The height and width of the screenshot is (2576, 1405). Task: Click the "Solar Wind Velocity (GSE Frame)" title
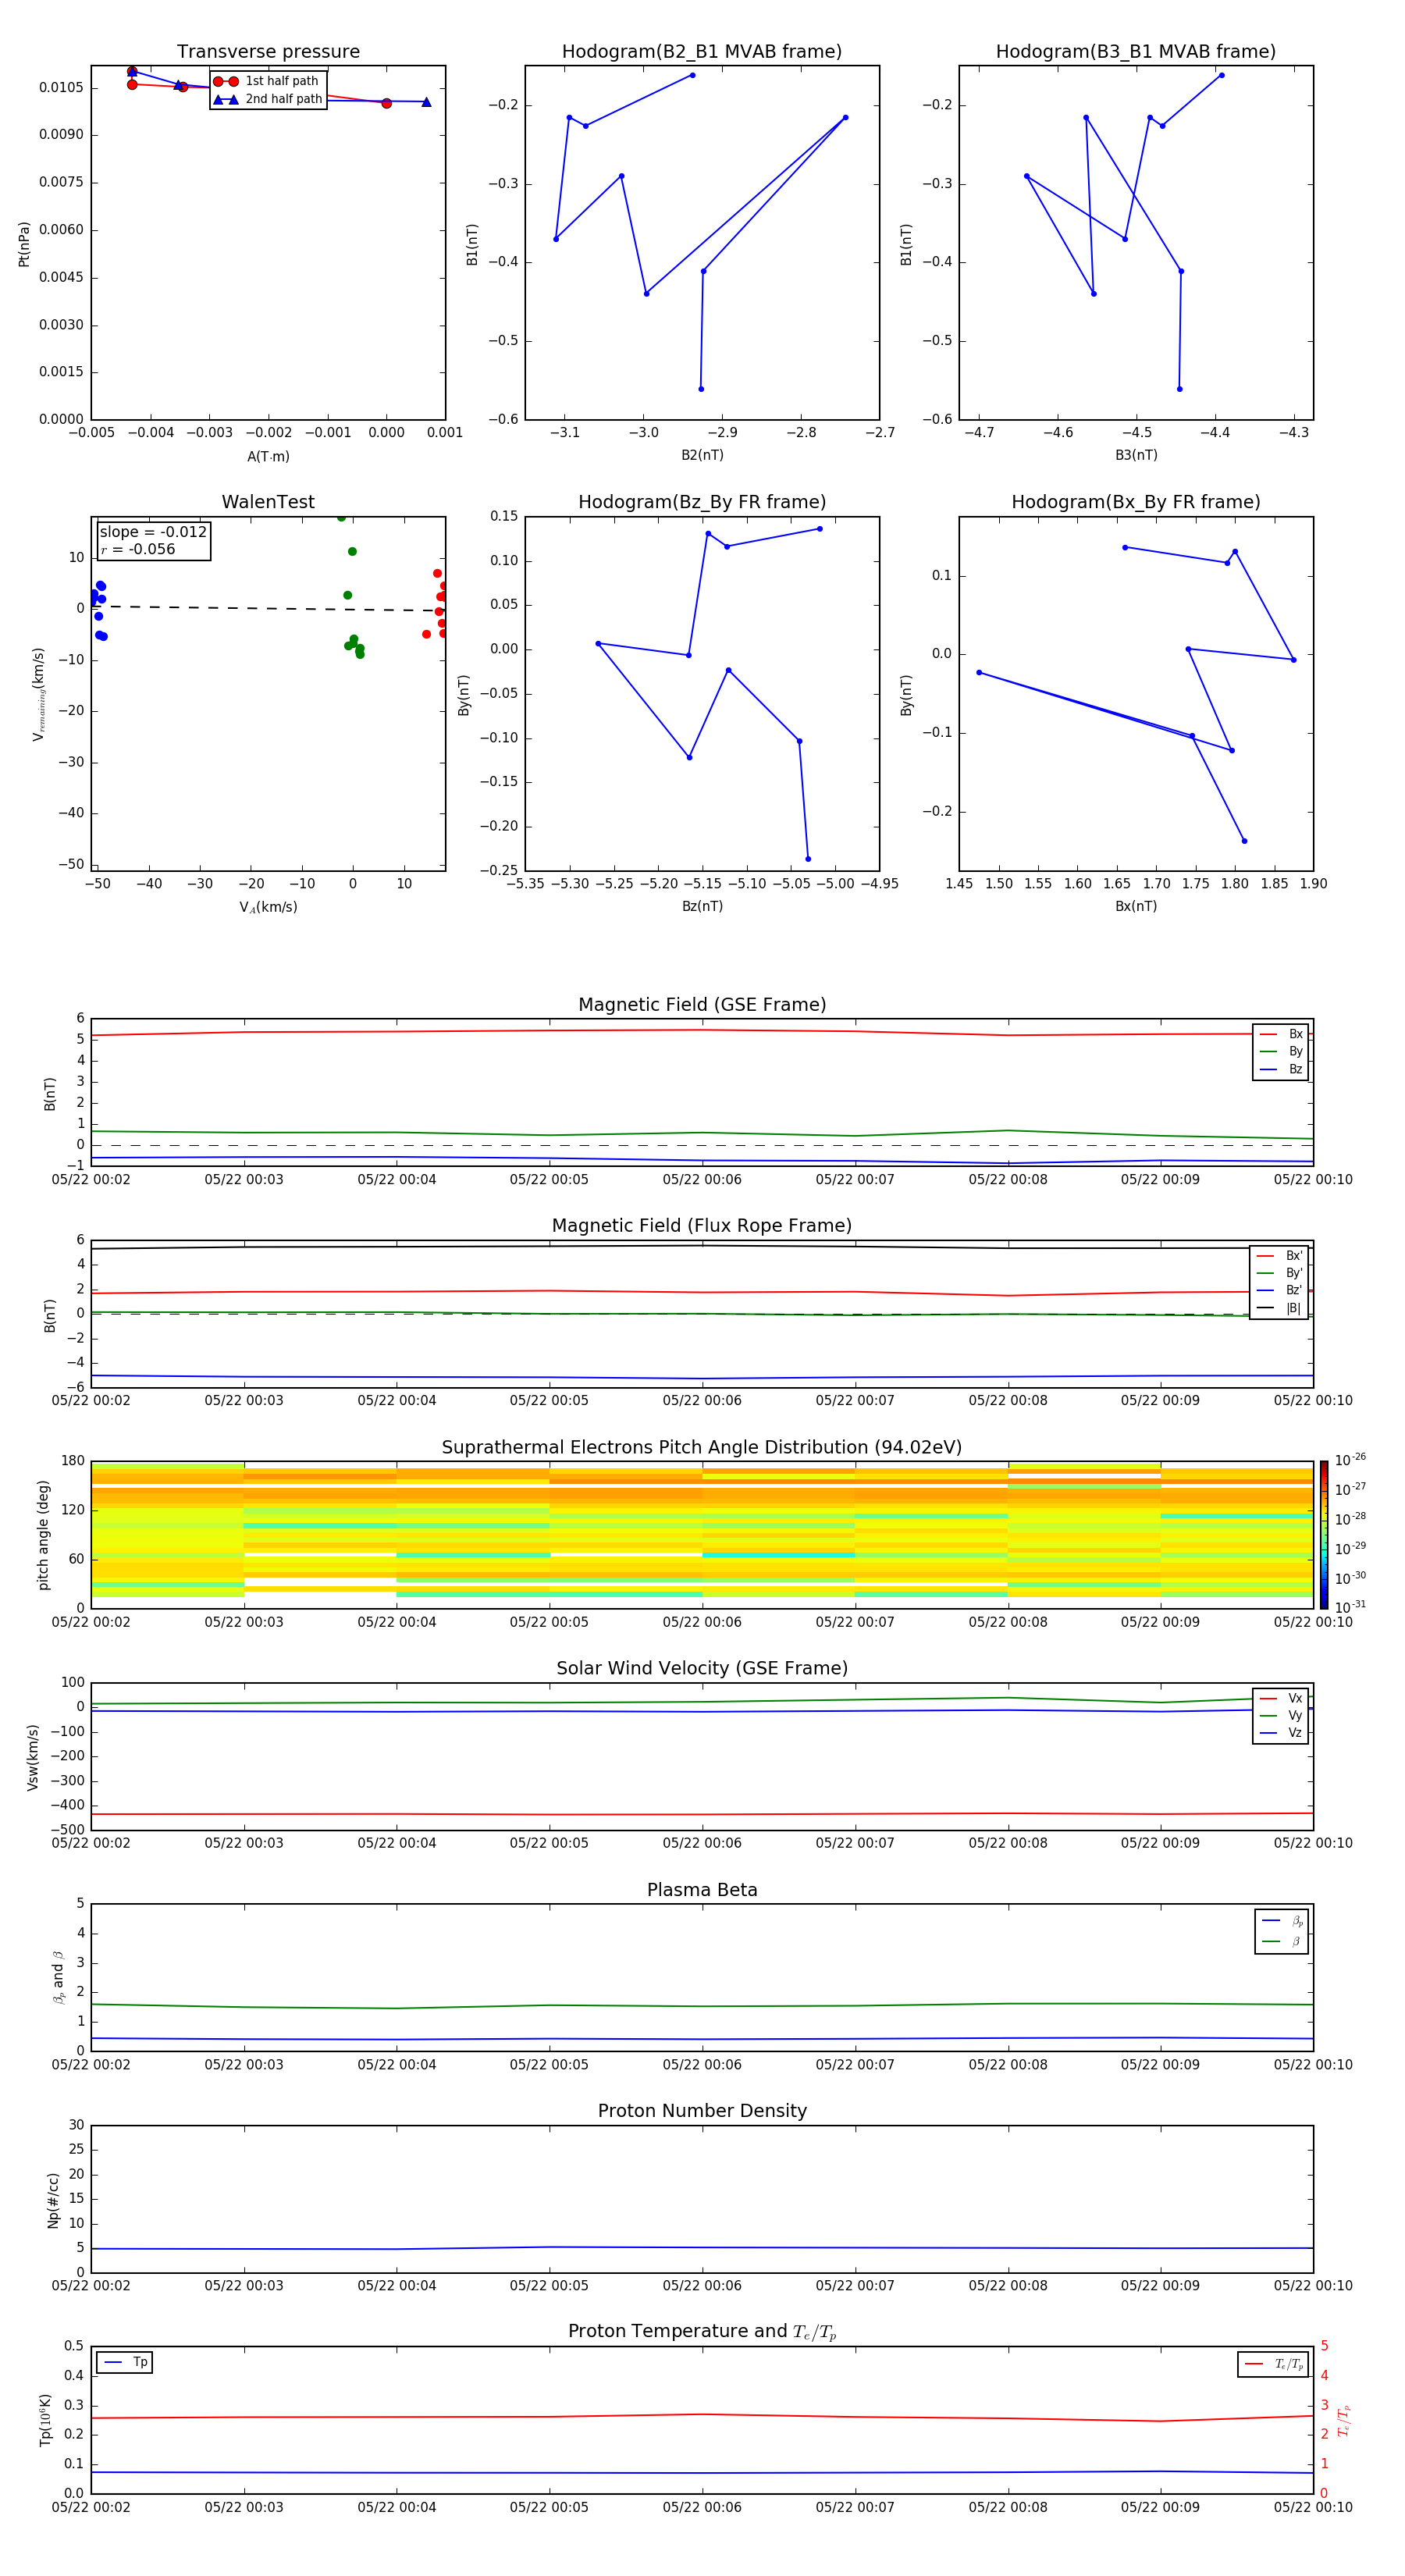click(702, 1669)
